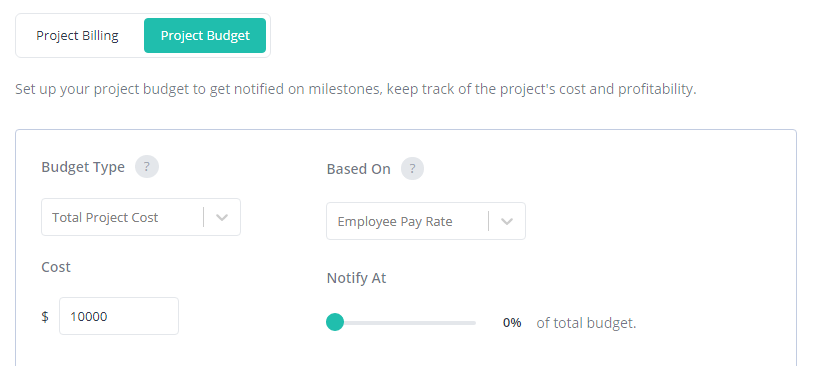This screenshot has width=813, height=366.
Task: Click the Budget Type label
Action: click(x=83, y=167)
